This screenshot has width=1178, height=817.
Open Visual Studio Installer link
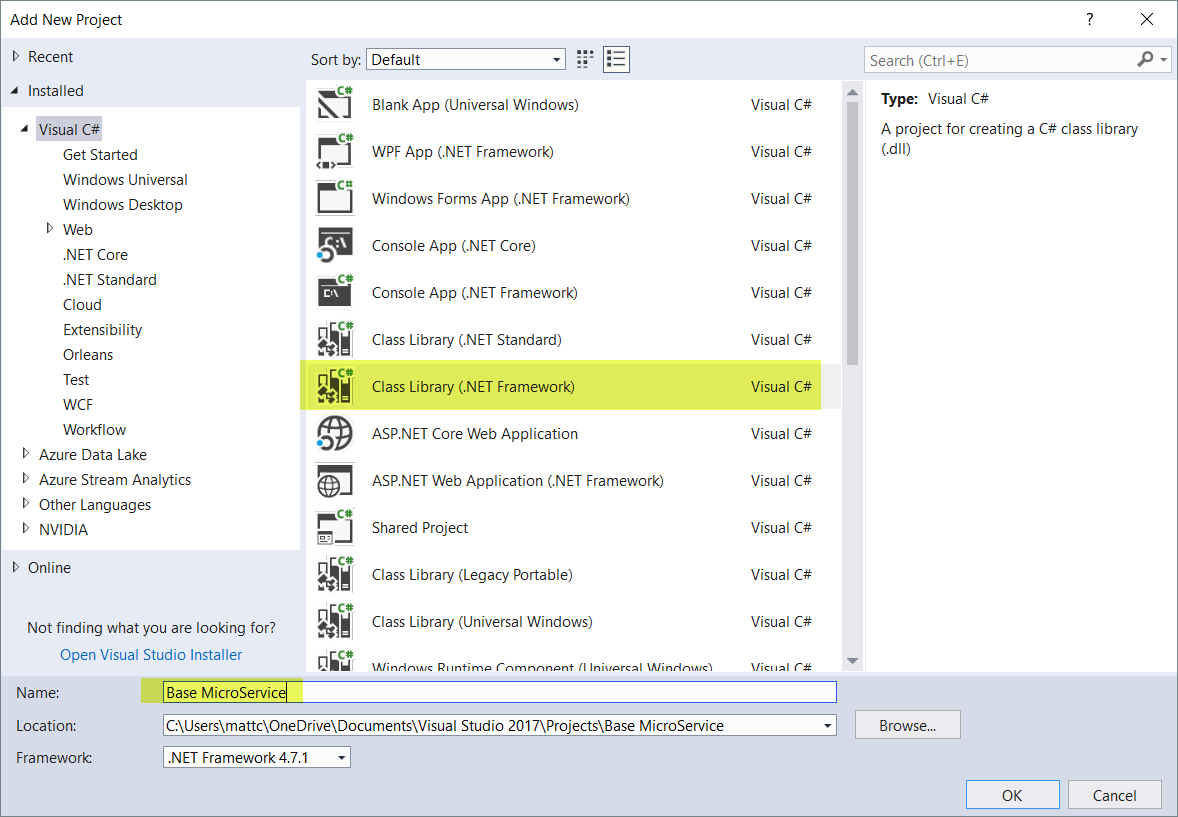tap(151, 655)
